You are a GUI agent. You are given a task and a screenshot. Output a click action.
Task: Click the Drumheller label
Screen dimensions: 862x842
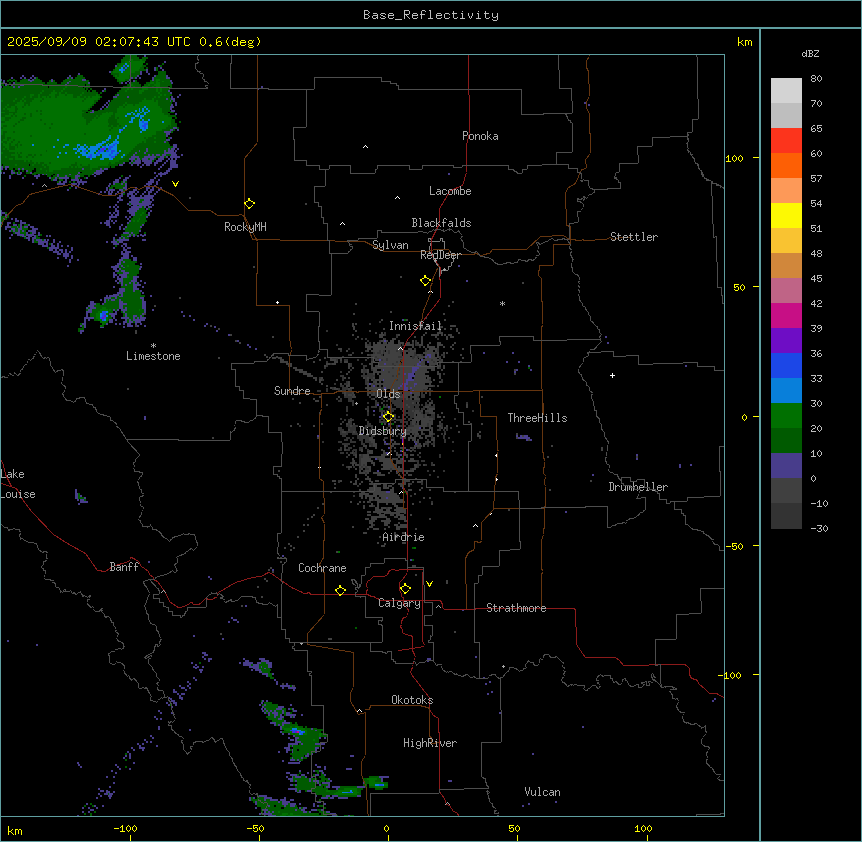[x=638, y=487]
